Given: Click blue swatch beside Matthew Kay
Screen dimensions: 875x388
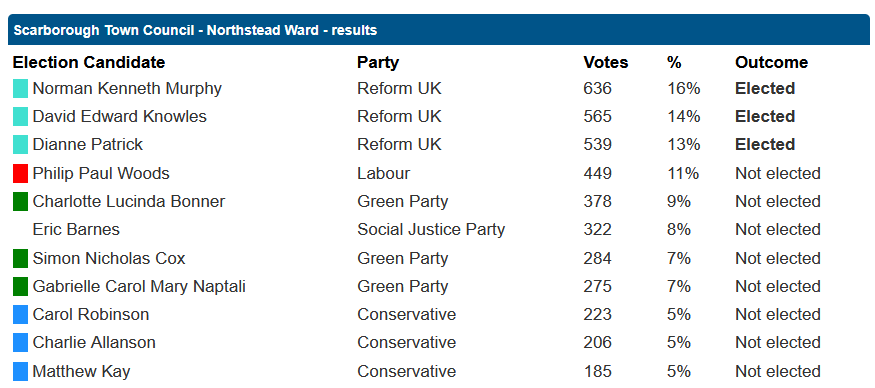Looking at the screenshot, I should 20,371.
